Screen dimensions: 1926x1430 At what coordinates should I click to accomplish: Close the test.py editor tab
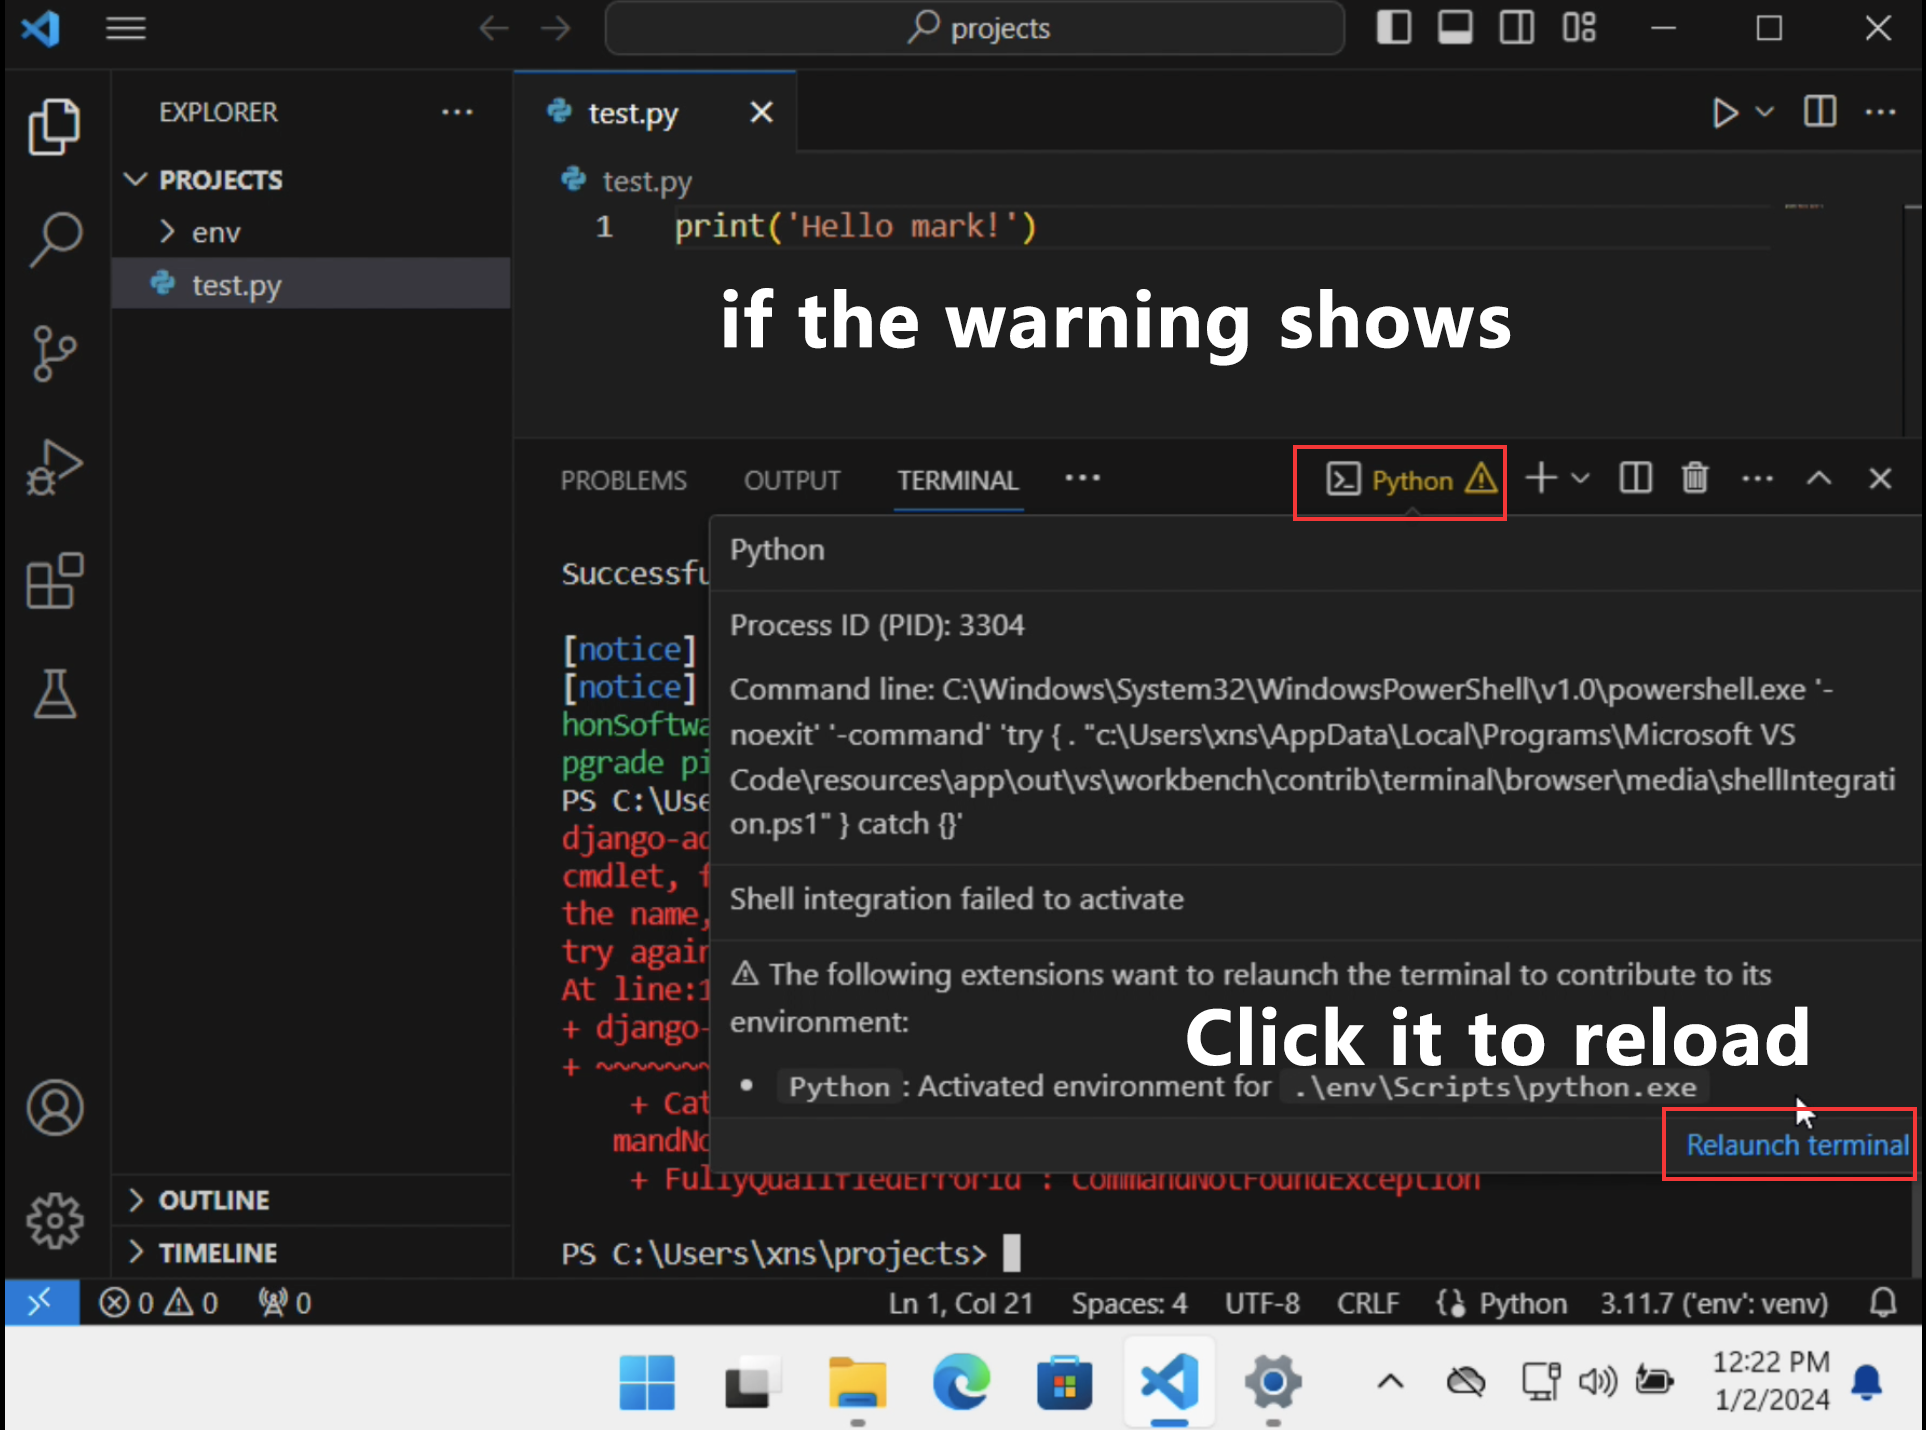coord(762,112)
